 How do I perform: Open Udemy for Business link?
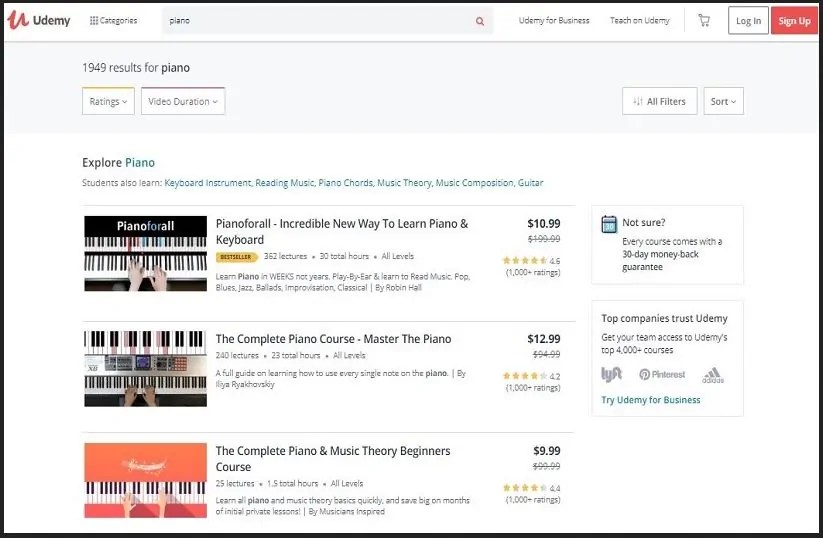click(554, 20)
